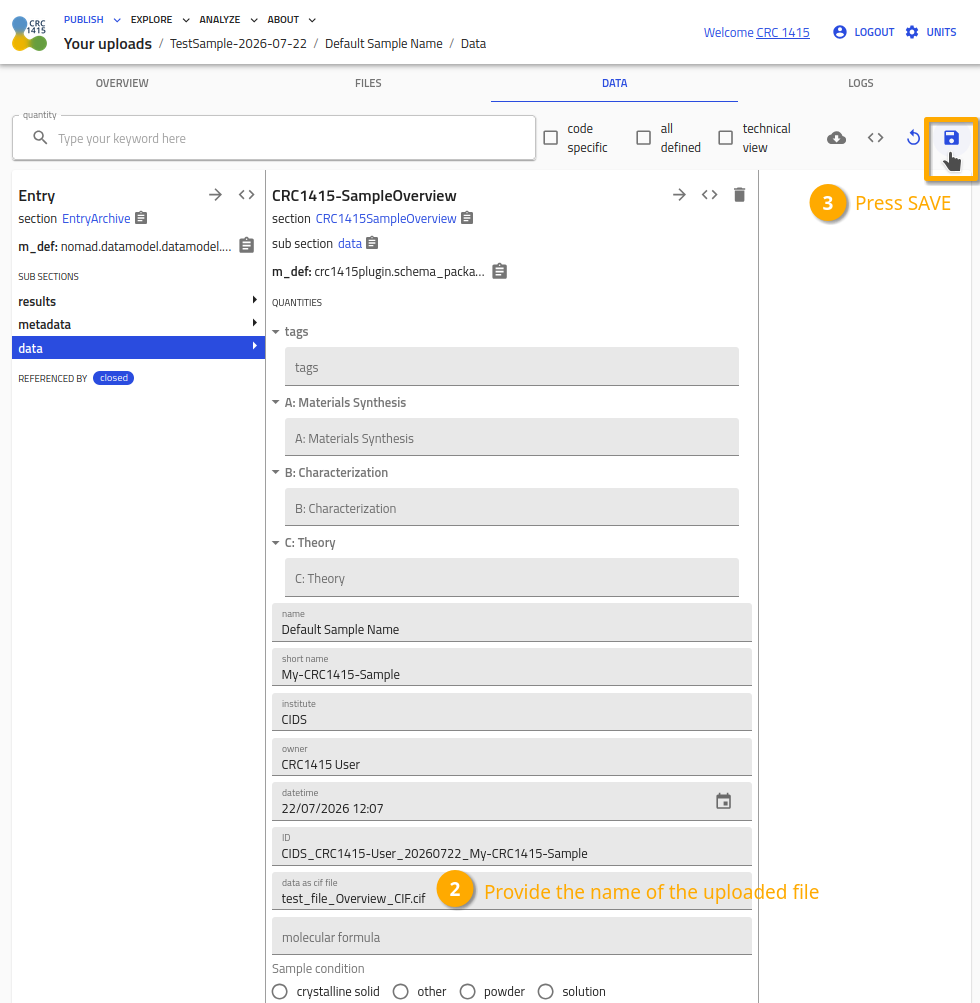Click the LOGOUT button
This screenshot has width=980, height=1003.
coord(864,32)
